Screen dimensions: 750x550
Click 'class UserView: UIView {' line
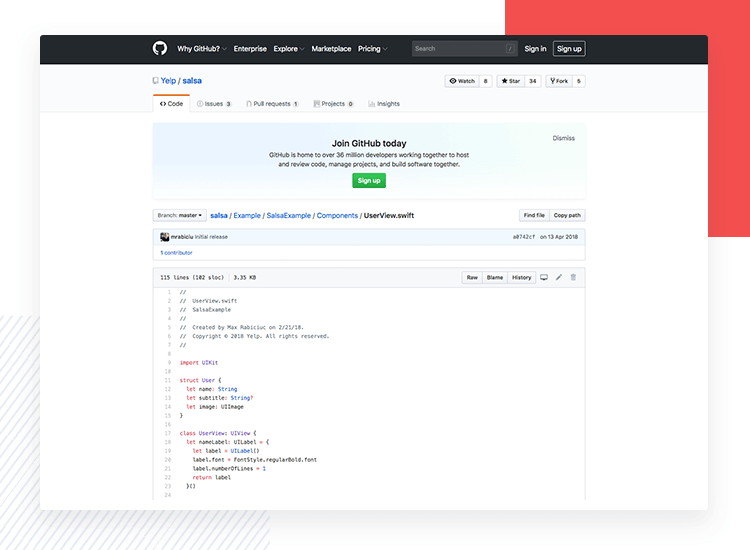(218, 433)
